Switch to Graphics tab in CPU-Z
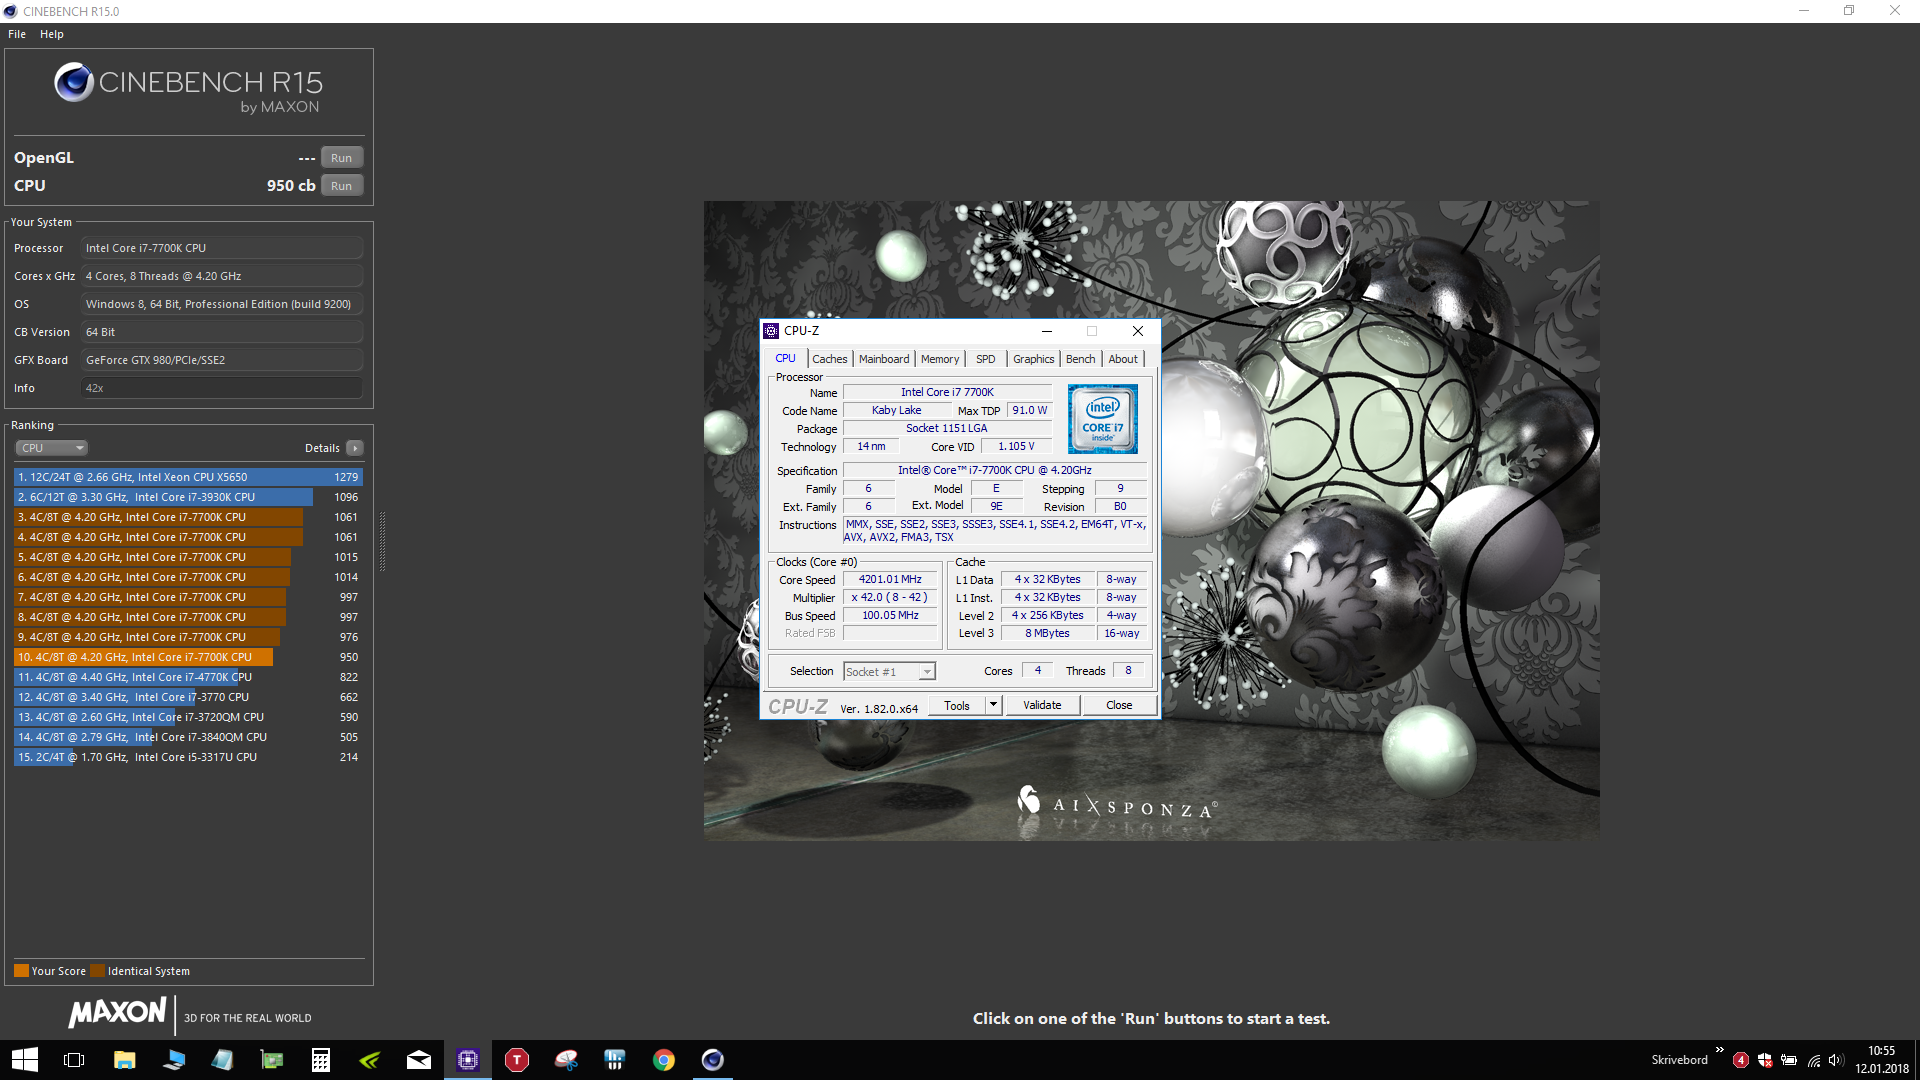Viewport: 1920px width, 1080px height. click(x=1033, y=359)
